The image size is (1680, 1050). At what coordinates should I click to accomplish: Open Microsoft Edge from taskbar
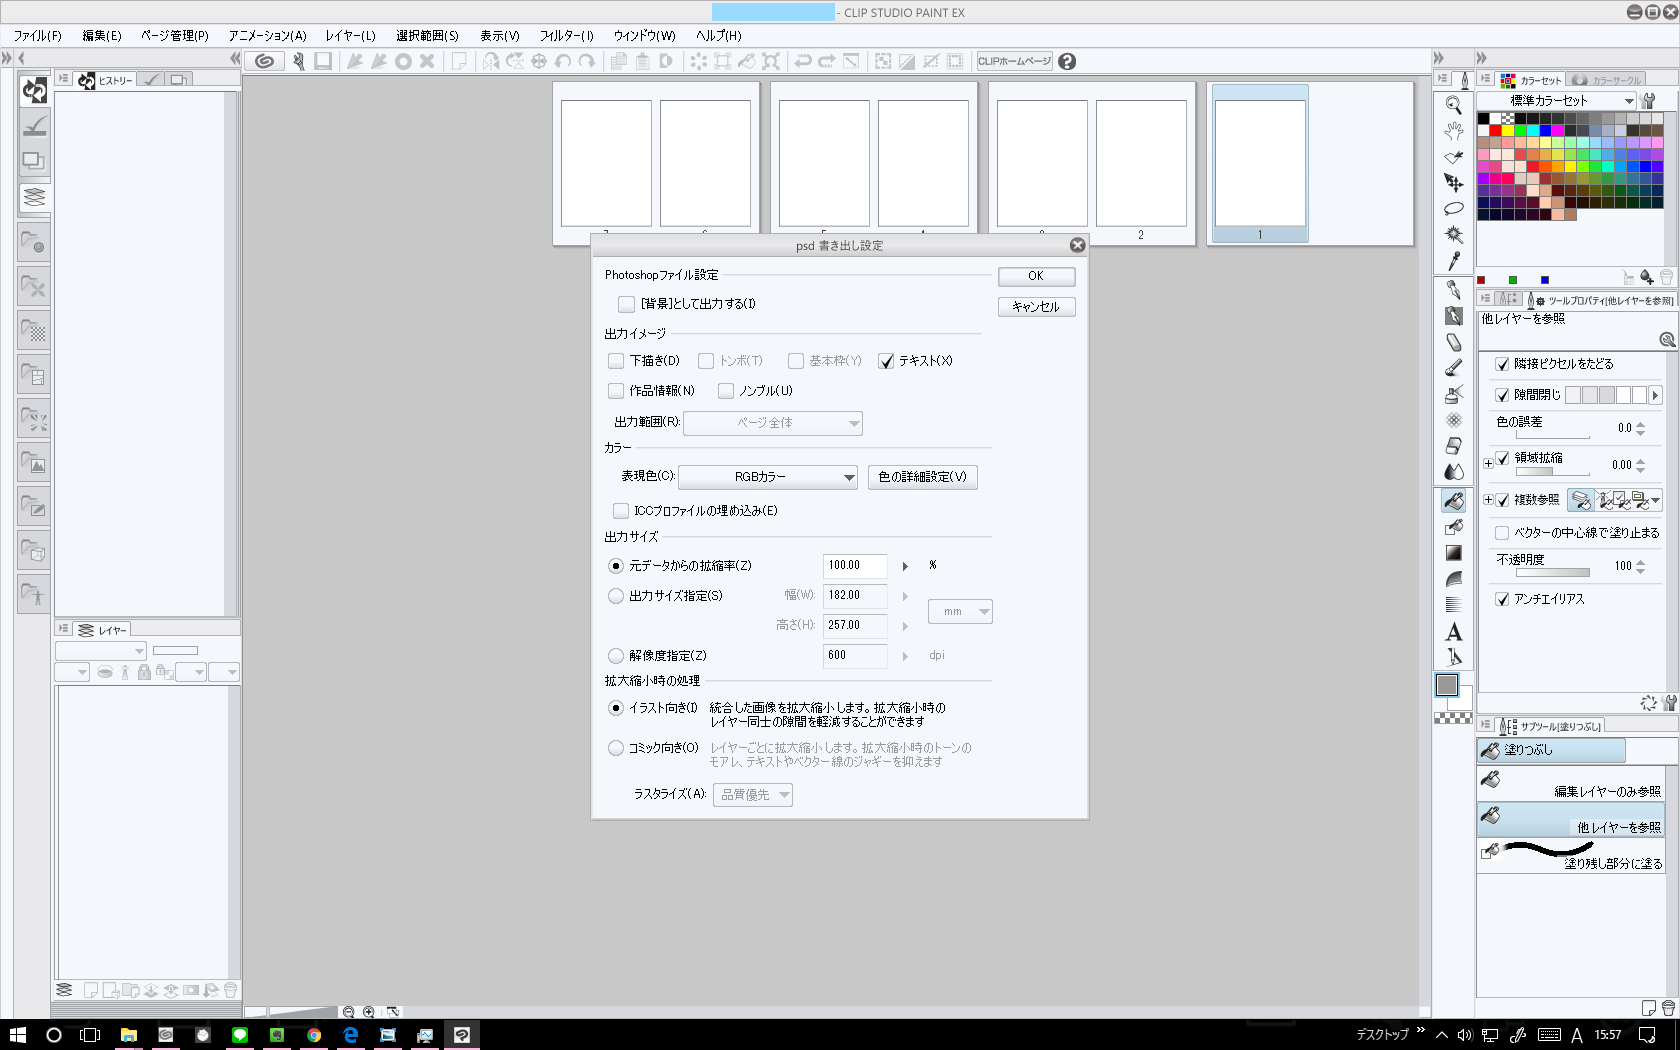(x=350, y=1035)
